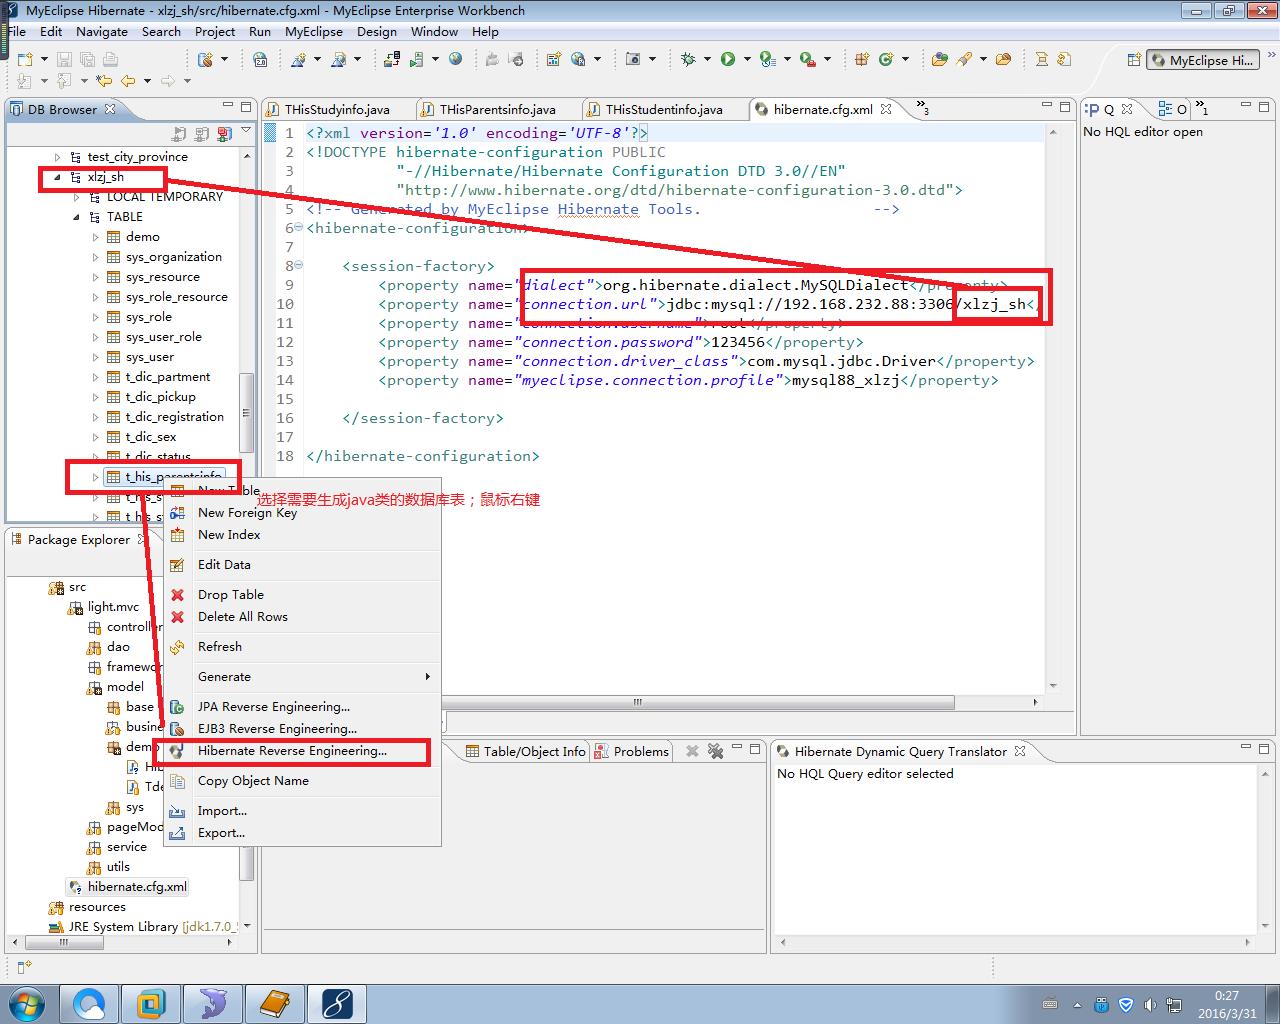Screen dimensions: 1280x1024
Task: Open the MyEclipse menu
Action: [x=314, y=31]
